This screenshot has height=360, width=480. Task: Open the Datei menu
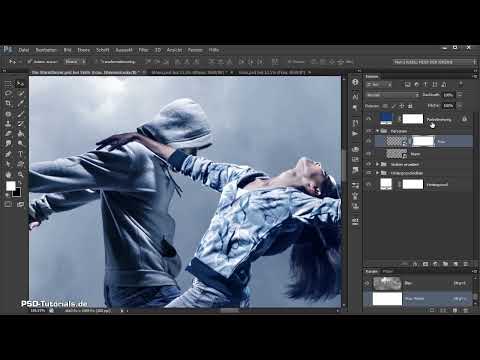(x=24, y=50)
